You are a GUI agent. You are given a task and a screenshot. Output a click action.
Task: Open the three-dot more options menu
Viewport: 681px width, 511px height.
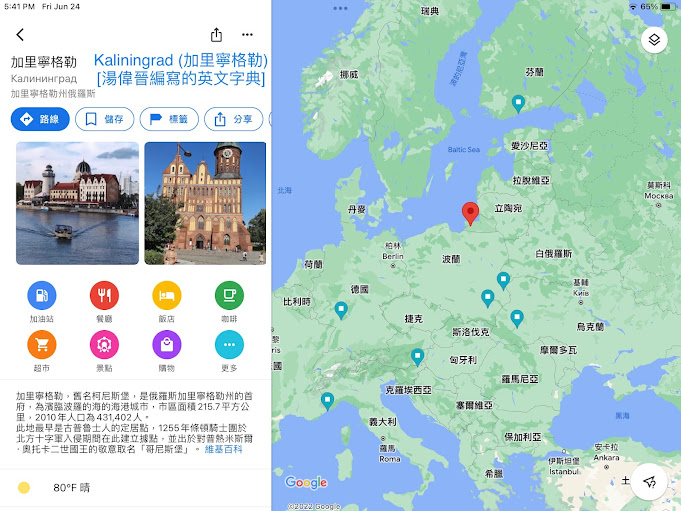247,35
